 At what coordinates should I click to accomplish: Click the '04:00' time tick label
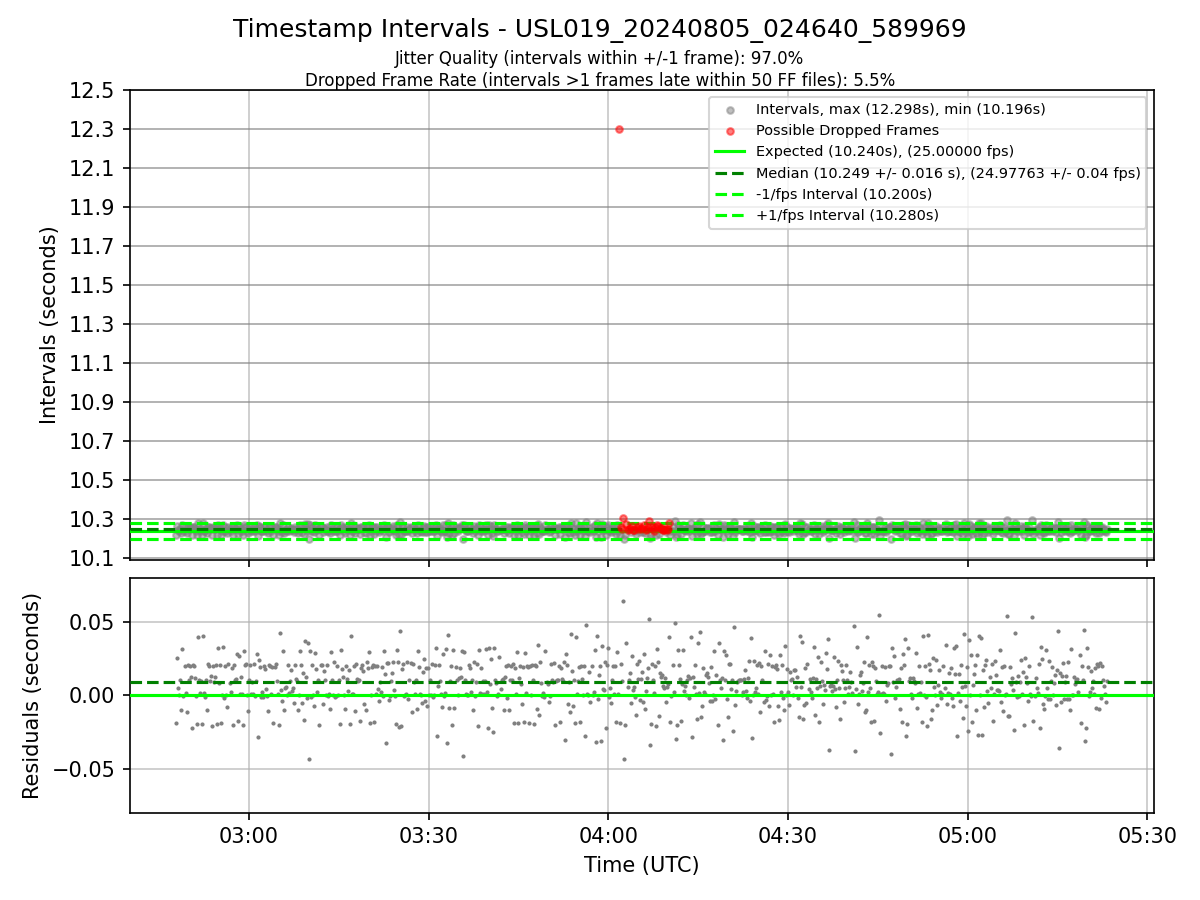coord(608,835)
